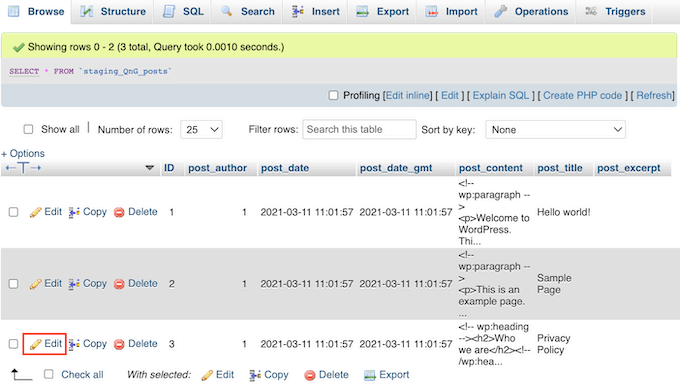The height and width of the screenshot is (384, 680).
Task: Refresh the query results
Action: click(x=654, y=95)
